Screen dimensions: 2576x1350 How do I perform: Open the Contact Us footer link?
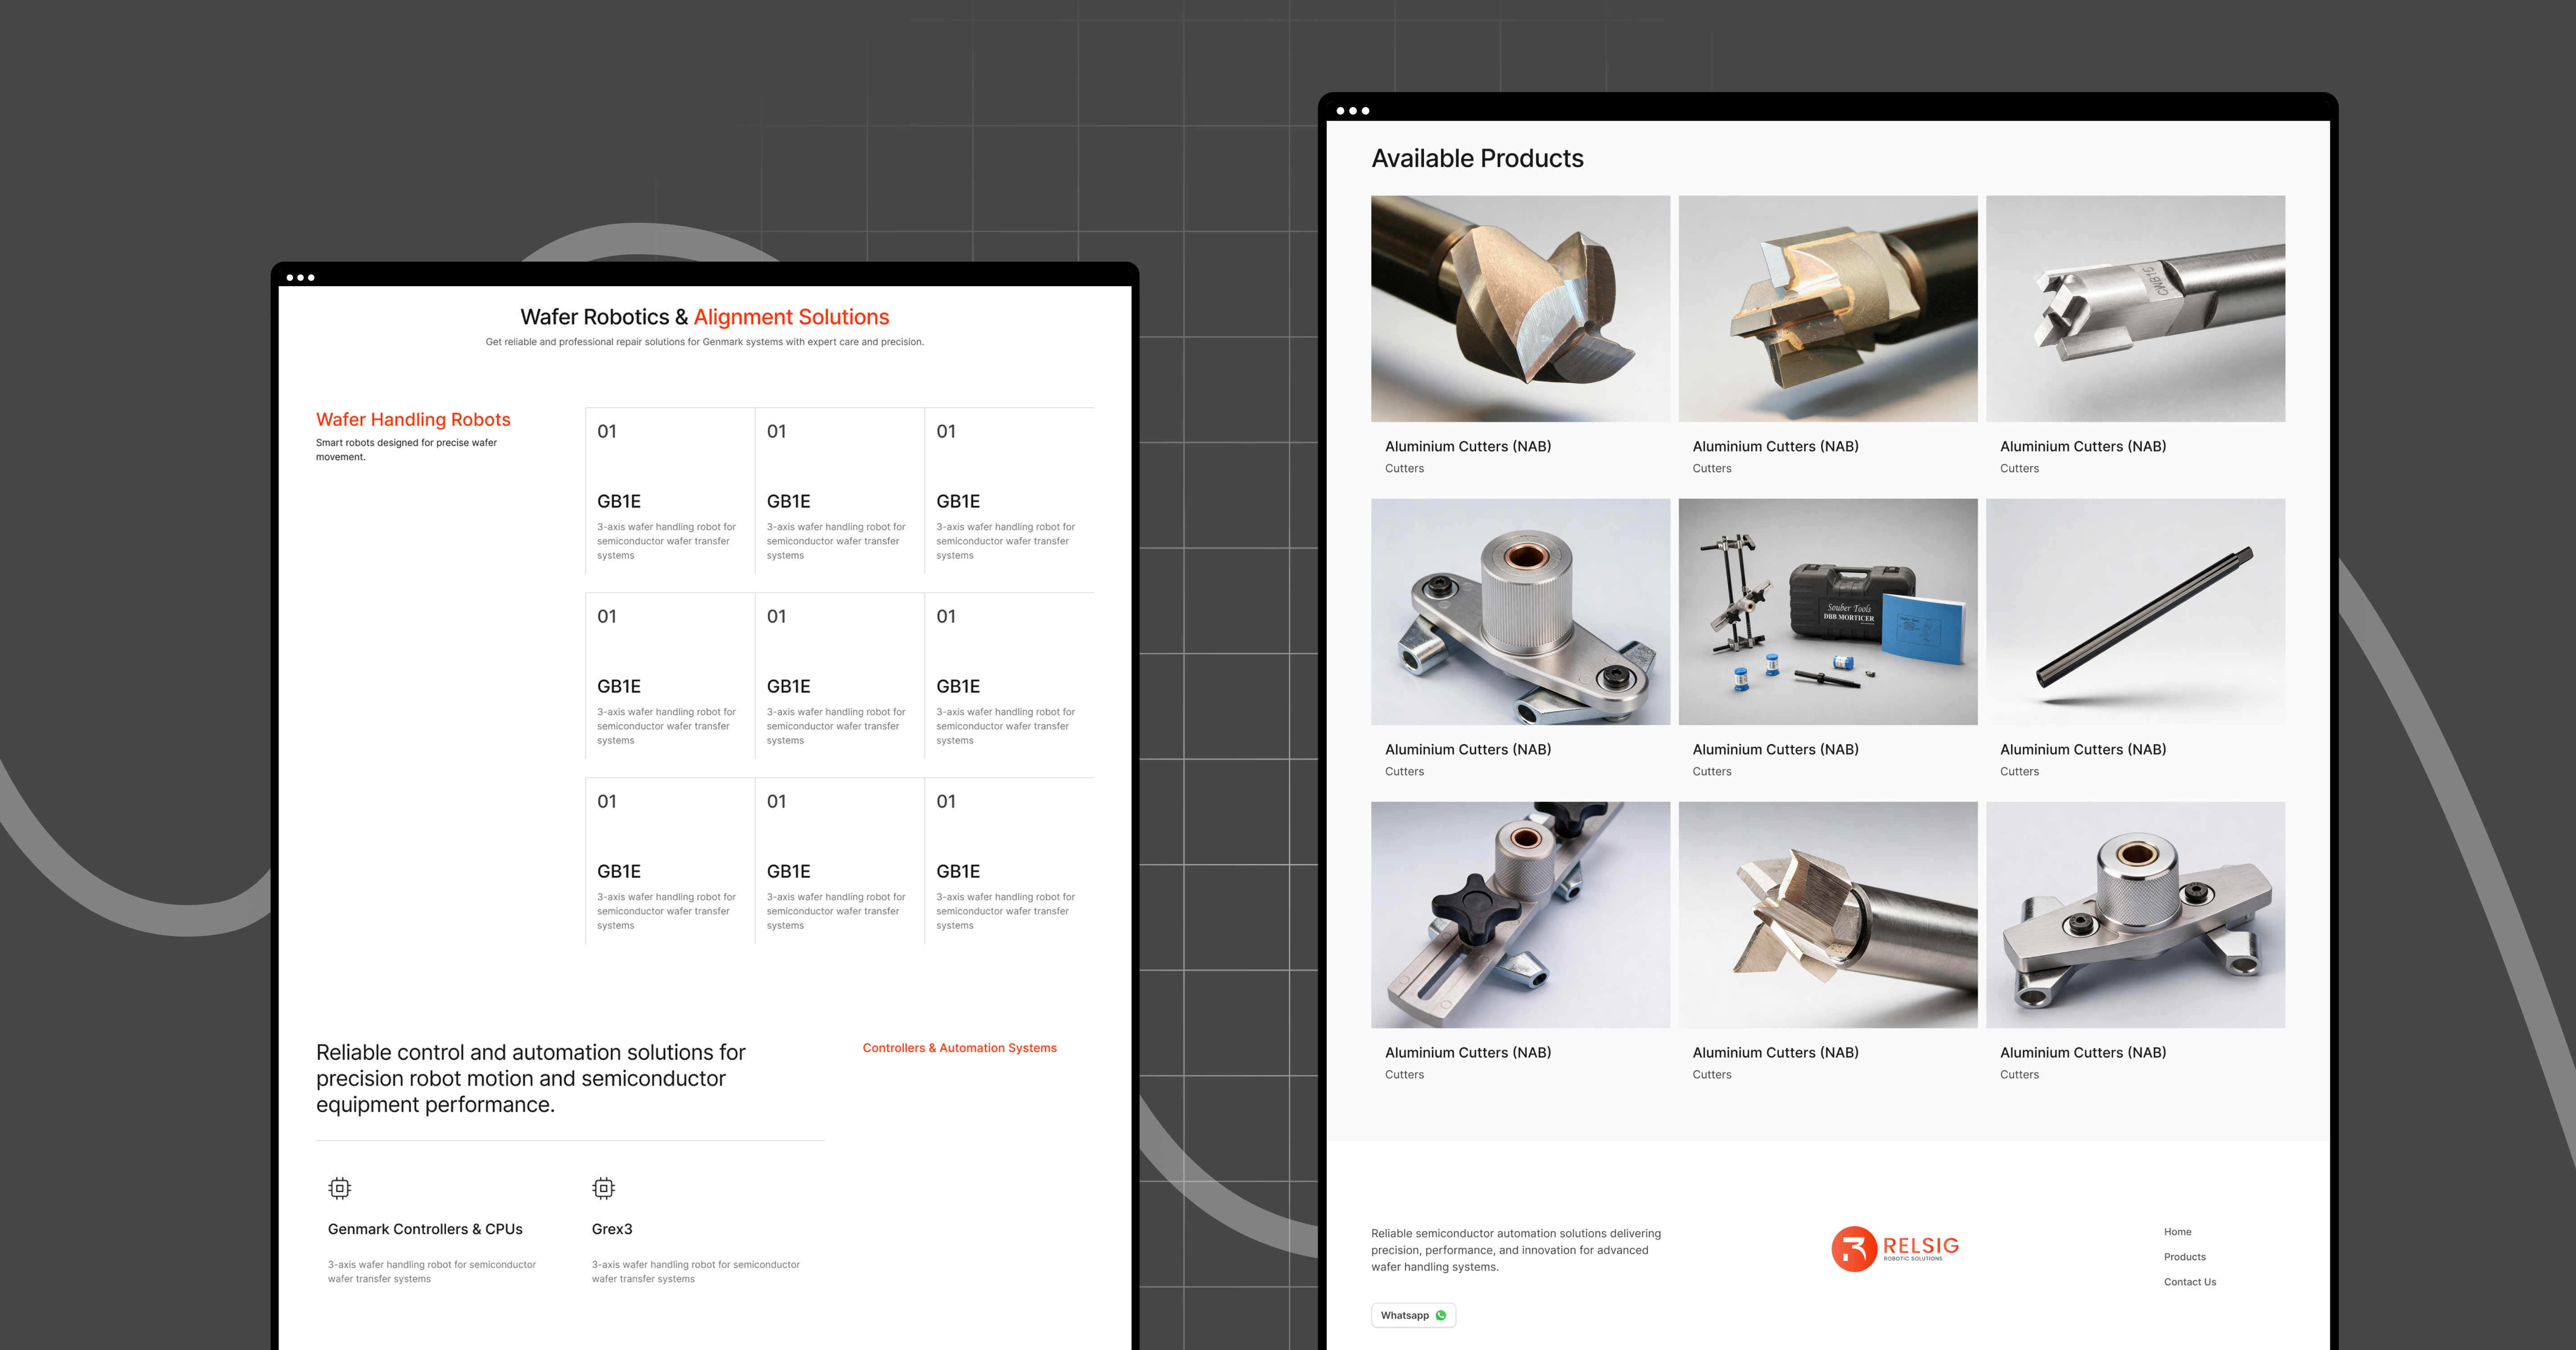(x=2189, y=1282)
